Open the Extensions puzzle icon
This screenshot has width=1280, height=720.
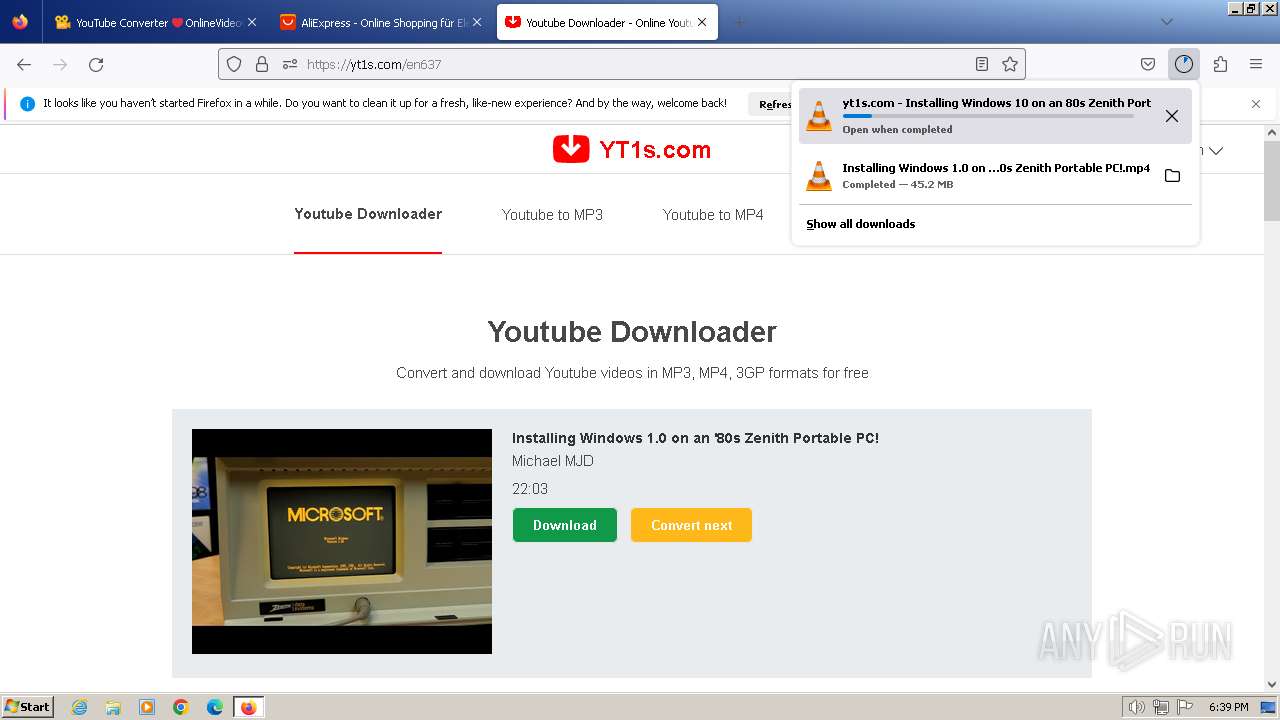pos(1220,64)
